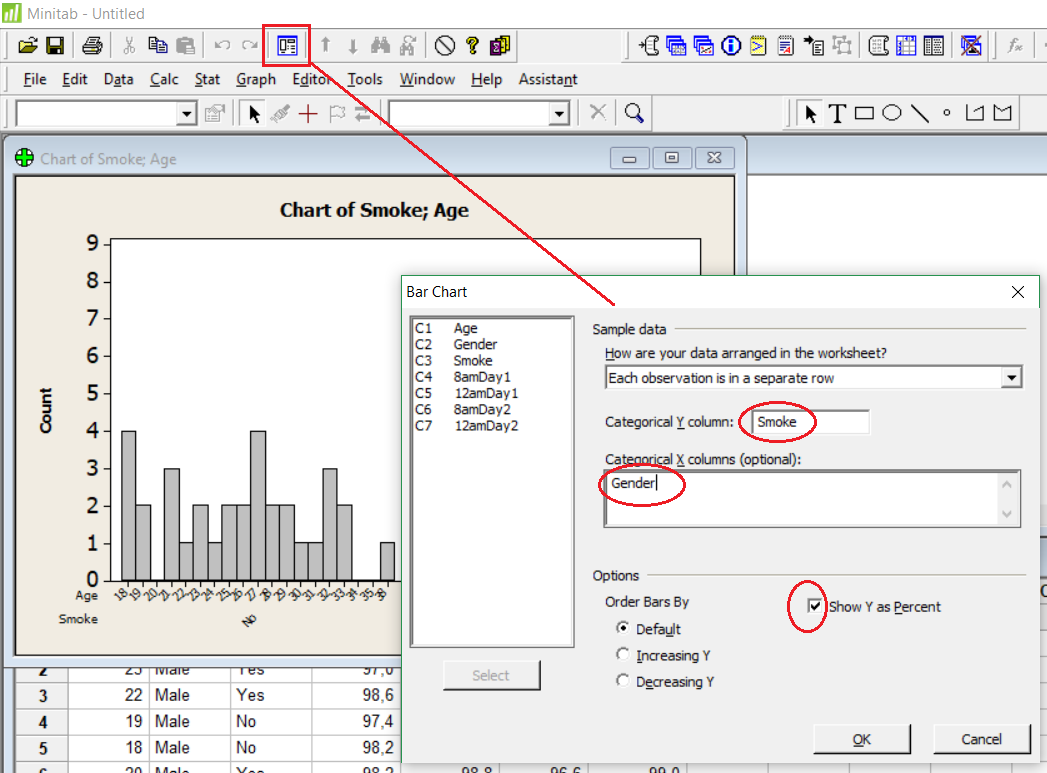Open Help with the question mark icon
Screen dimensions: 1047x773
click(472, 45)
